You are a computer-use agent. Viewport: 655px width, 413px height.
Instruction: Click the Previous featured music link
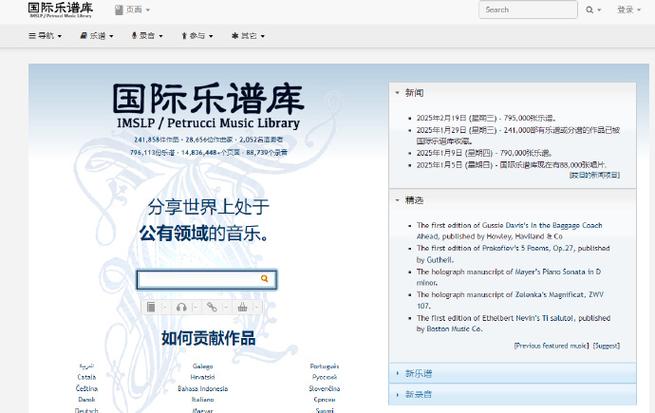(551, 345)
